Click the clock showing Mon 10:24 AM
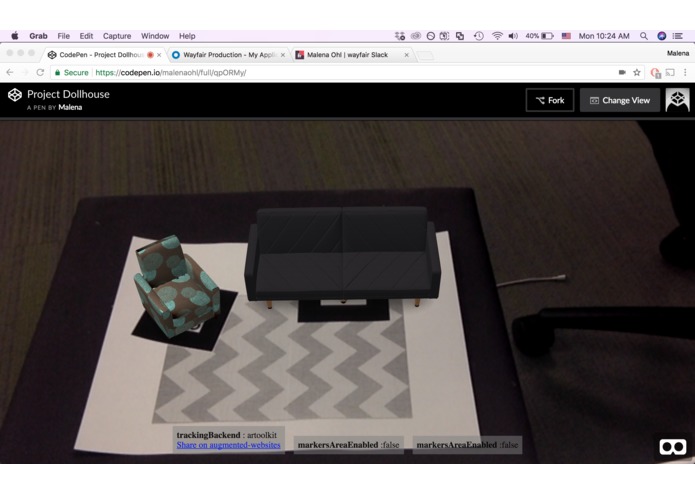Image resolution: width=695 pixels, height=494 pixels. click(x=604, y=36)
